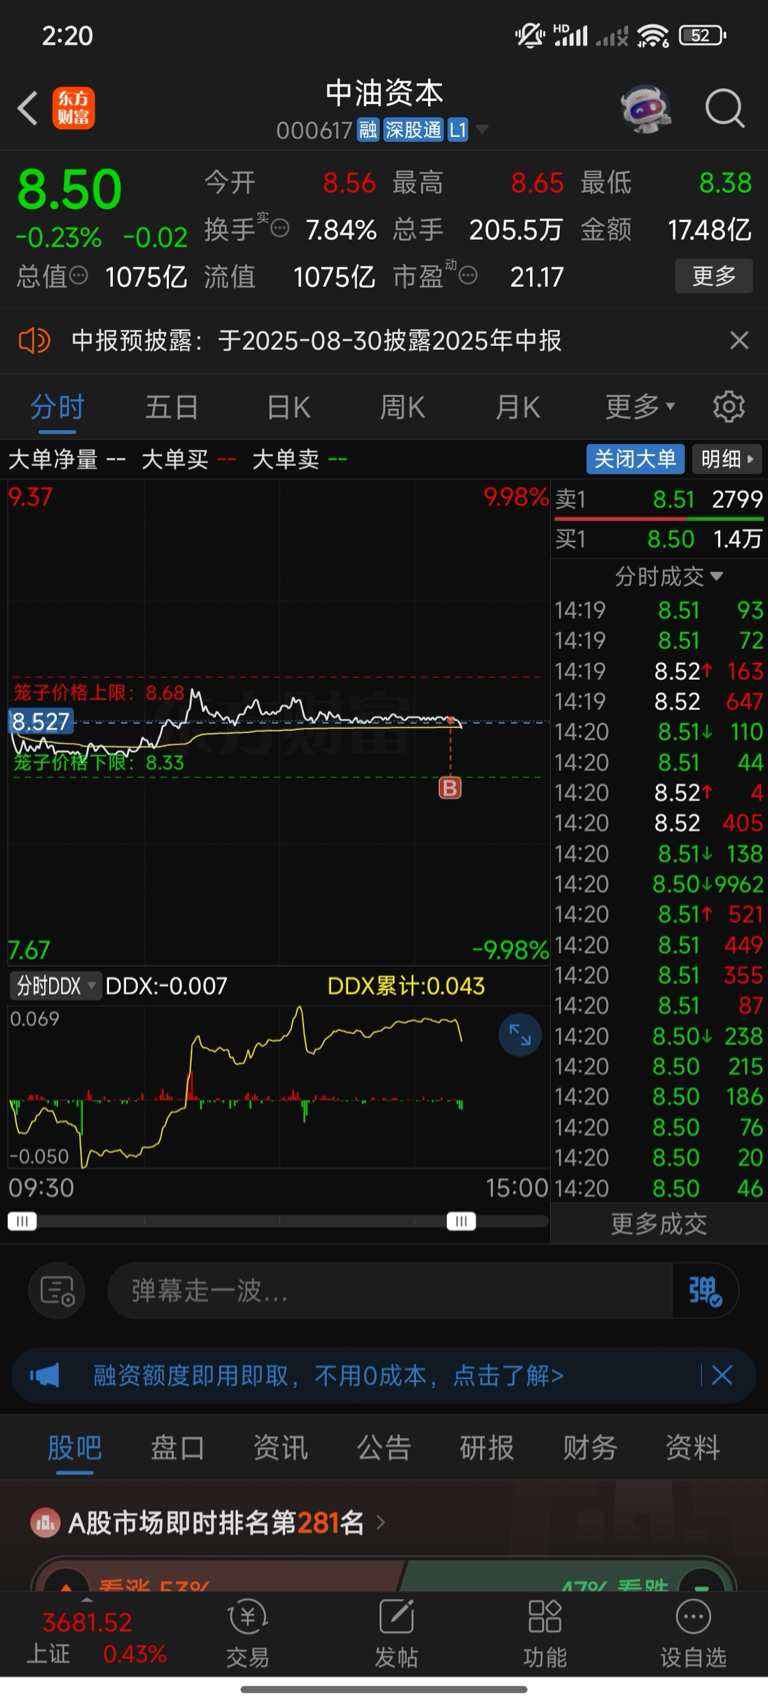Open 融资额度即用即取 promo link
Screen dimensions: 768x1708
329,1375
